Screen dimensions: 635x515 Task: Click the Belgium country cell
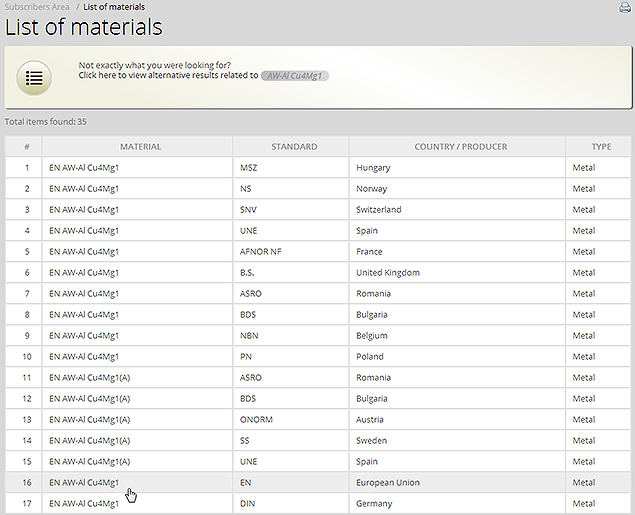click(x=457, y=336)
